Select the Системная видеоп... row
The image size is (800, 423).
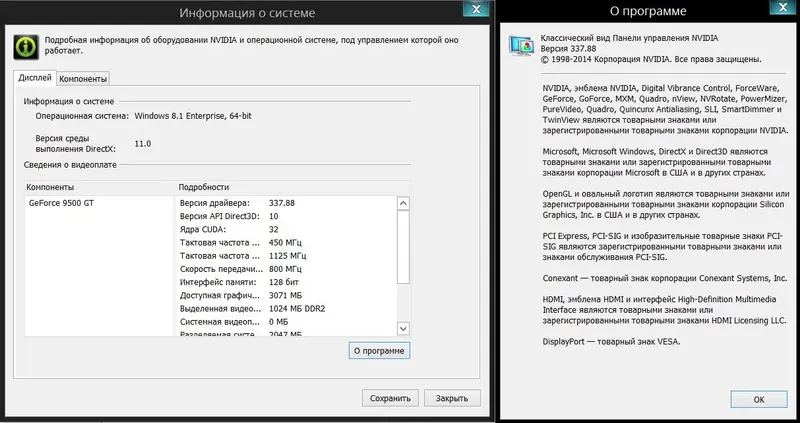[288, 322]
